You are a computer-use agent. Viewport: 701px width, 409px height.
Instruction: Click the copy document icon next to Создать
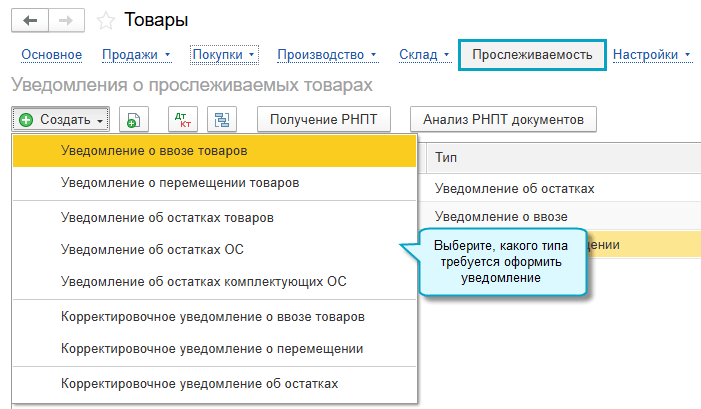pyautogui.click(x=134, y=119)
